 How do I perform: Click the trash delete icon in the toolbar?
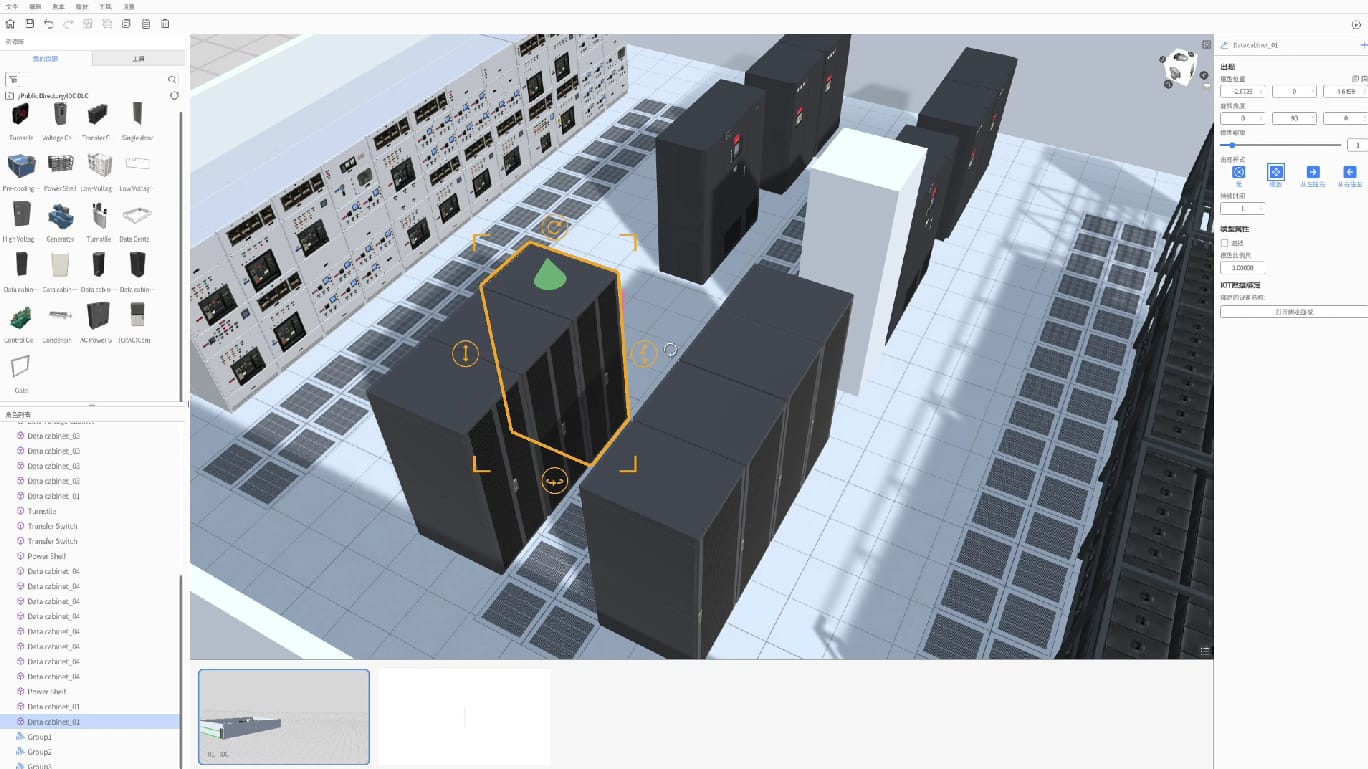point(165,24)
